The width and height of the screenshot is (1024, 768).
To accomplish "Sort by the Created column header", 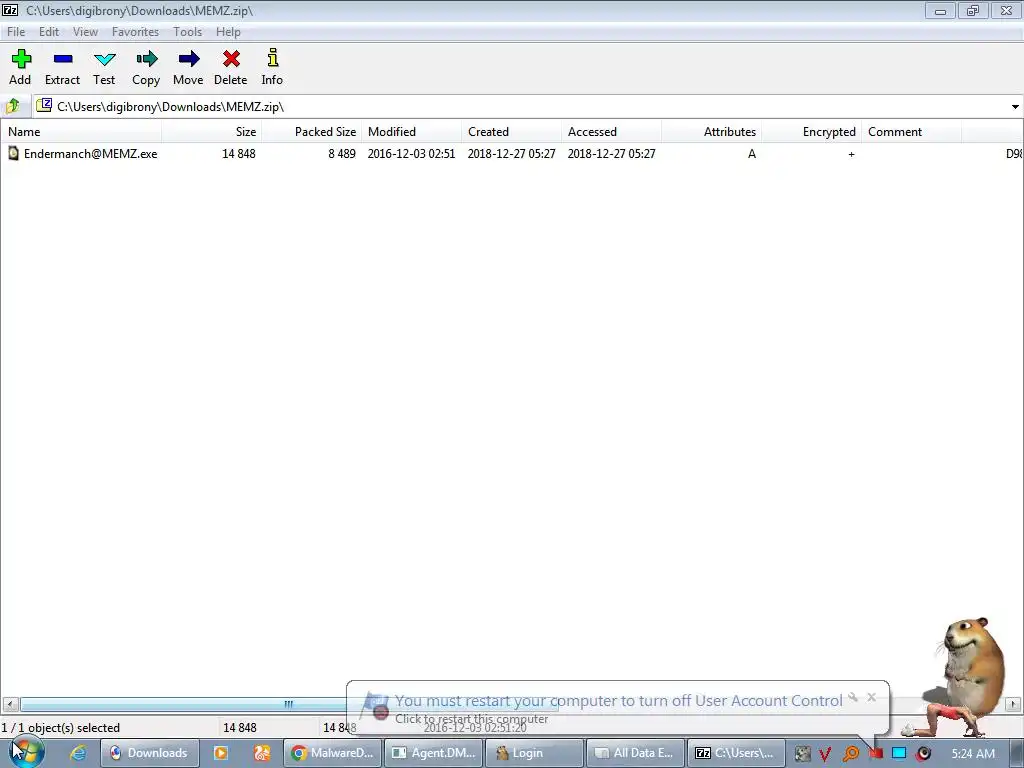I will pyautogui.click(x=511, y=131).
